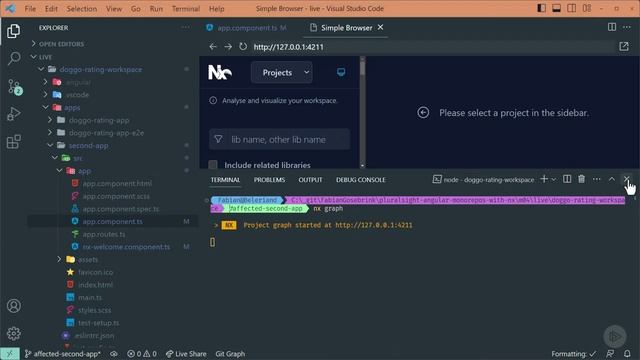Viewport: 640px width, 360px height.
Task: Go forward in Simple Browser
Action: coord(228,47)
